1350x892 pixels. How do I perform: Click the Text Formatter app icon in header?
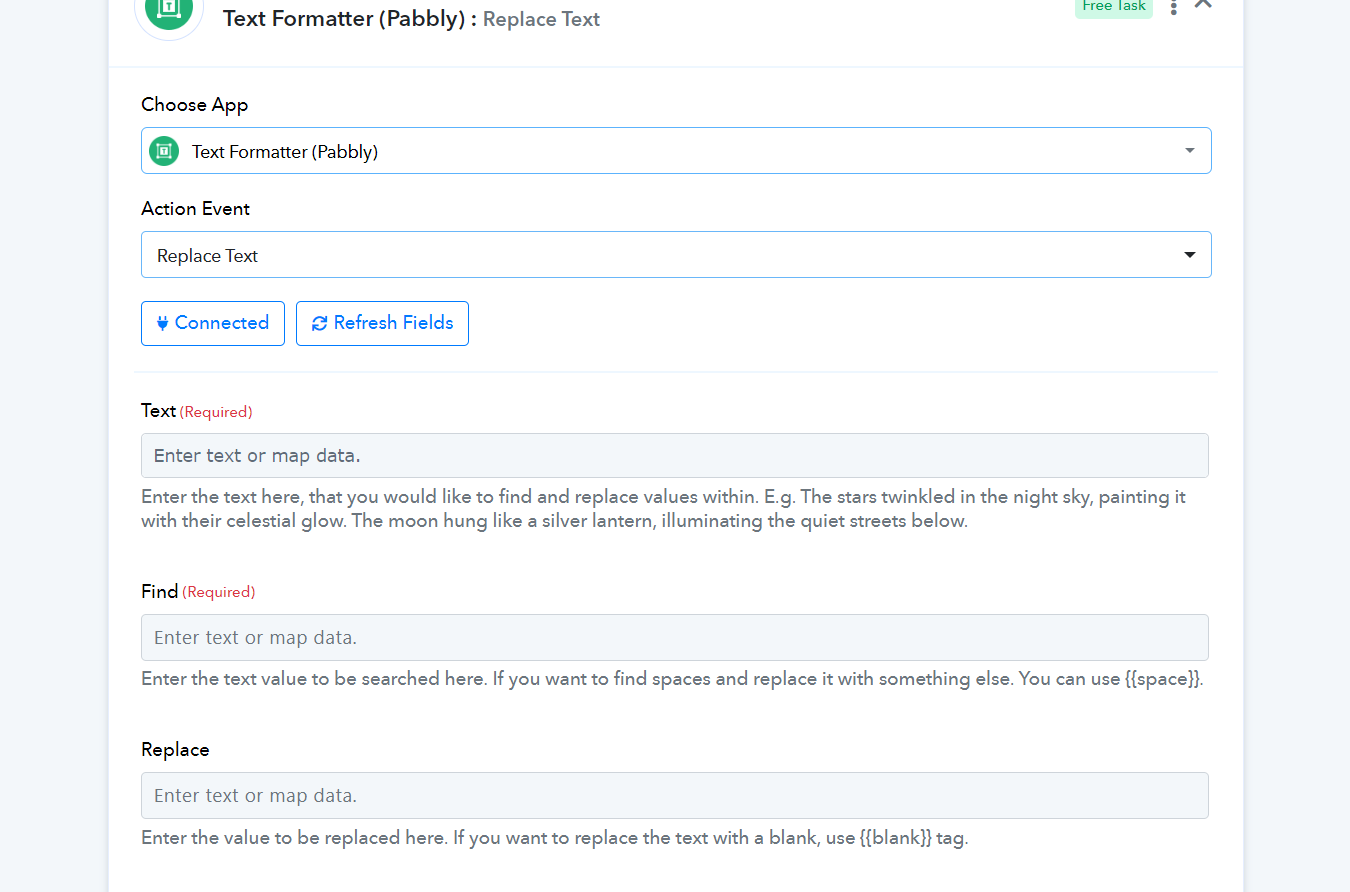[168, 10]
